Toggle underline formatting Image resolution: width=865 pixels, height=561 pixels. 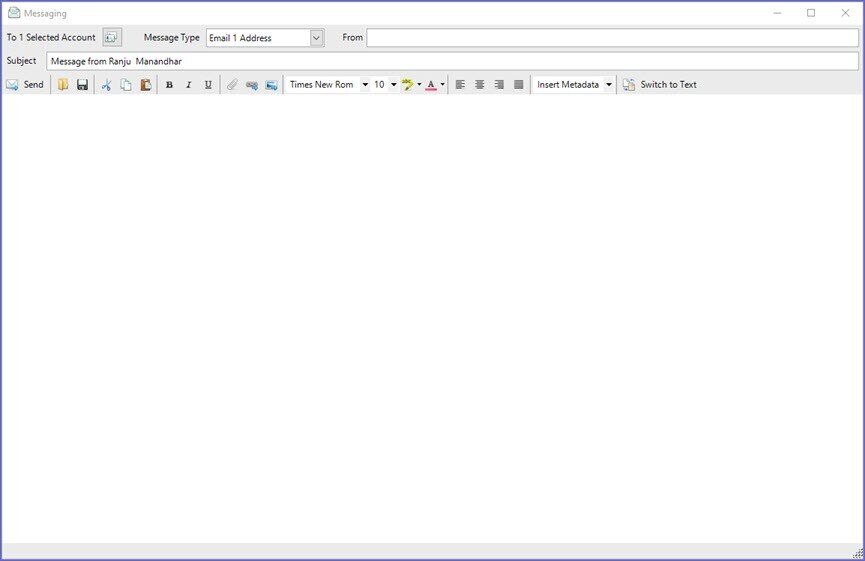pyautogui.click(x=208, y=84)
